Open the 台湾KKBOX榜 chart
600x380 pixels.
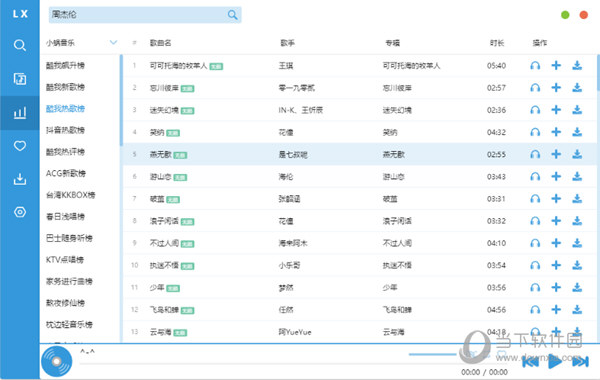tap(70, 195)
